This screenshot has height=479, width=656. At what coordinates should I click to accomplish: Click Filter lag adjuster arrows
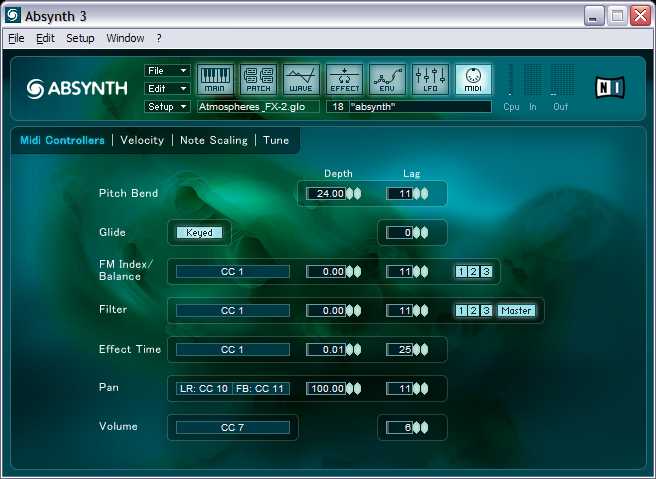tap(421, 310)
